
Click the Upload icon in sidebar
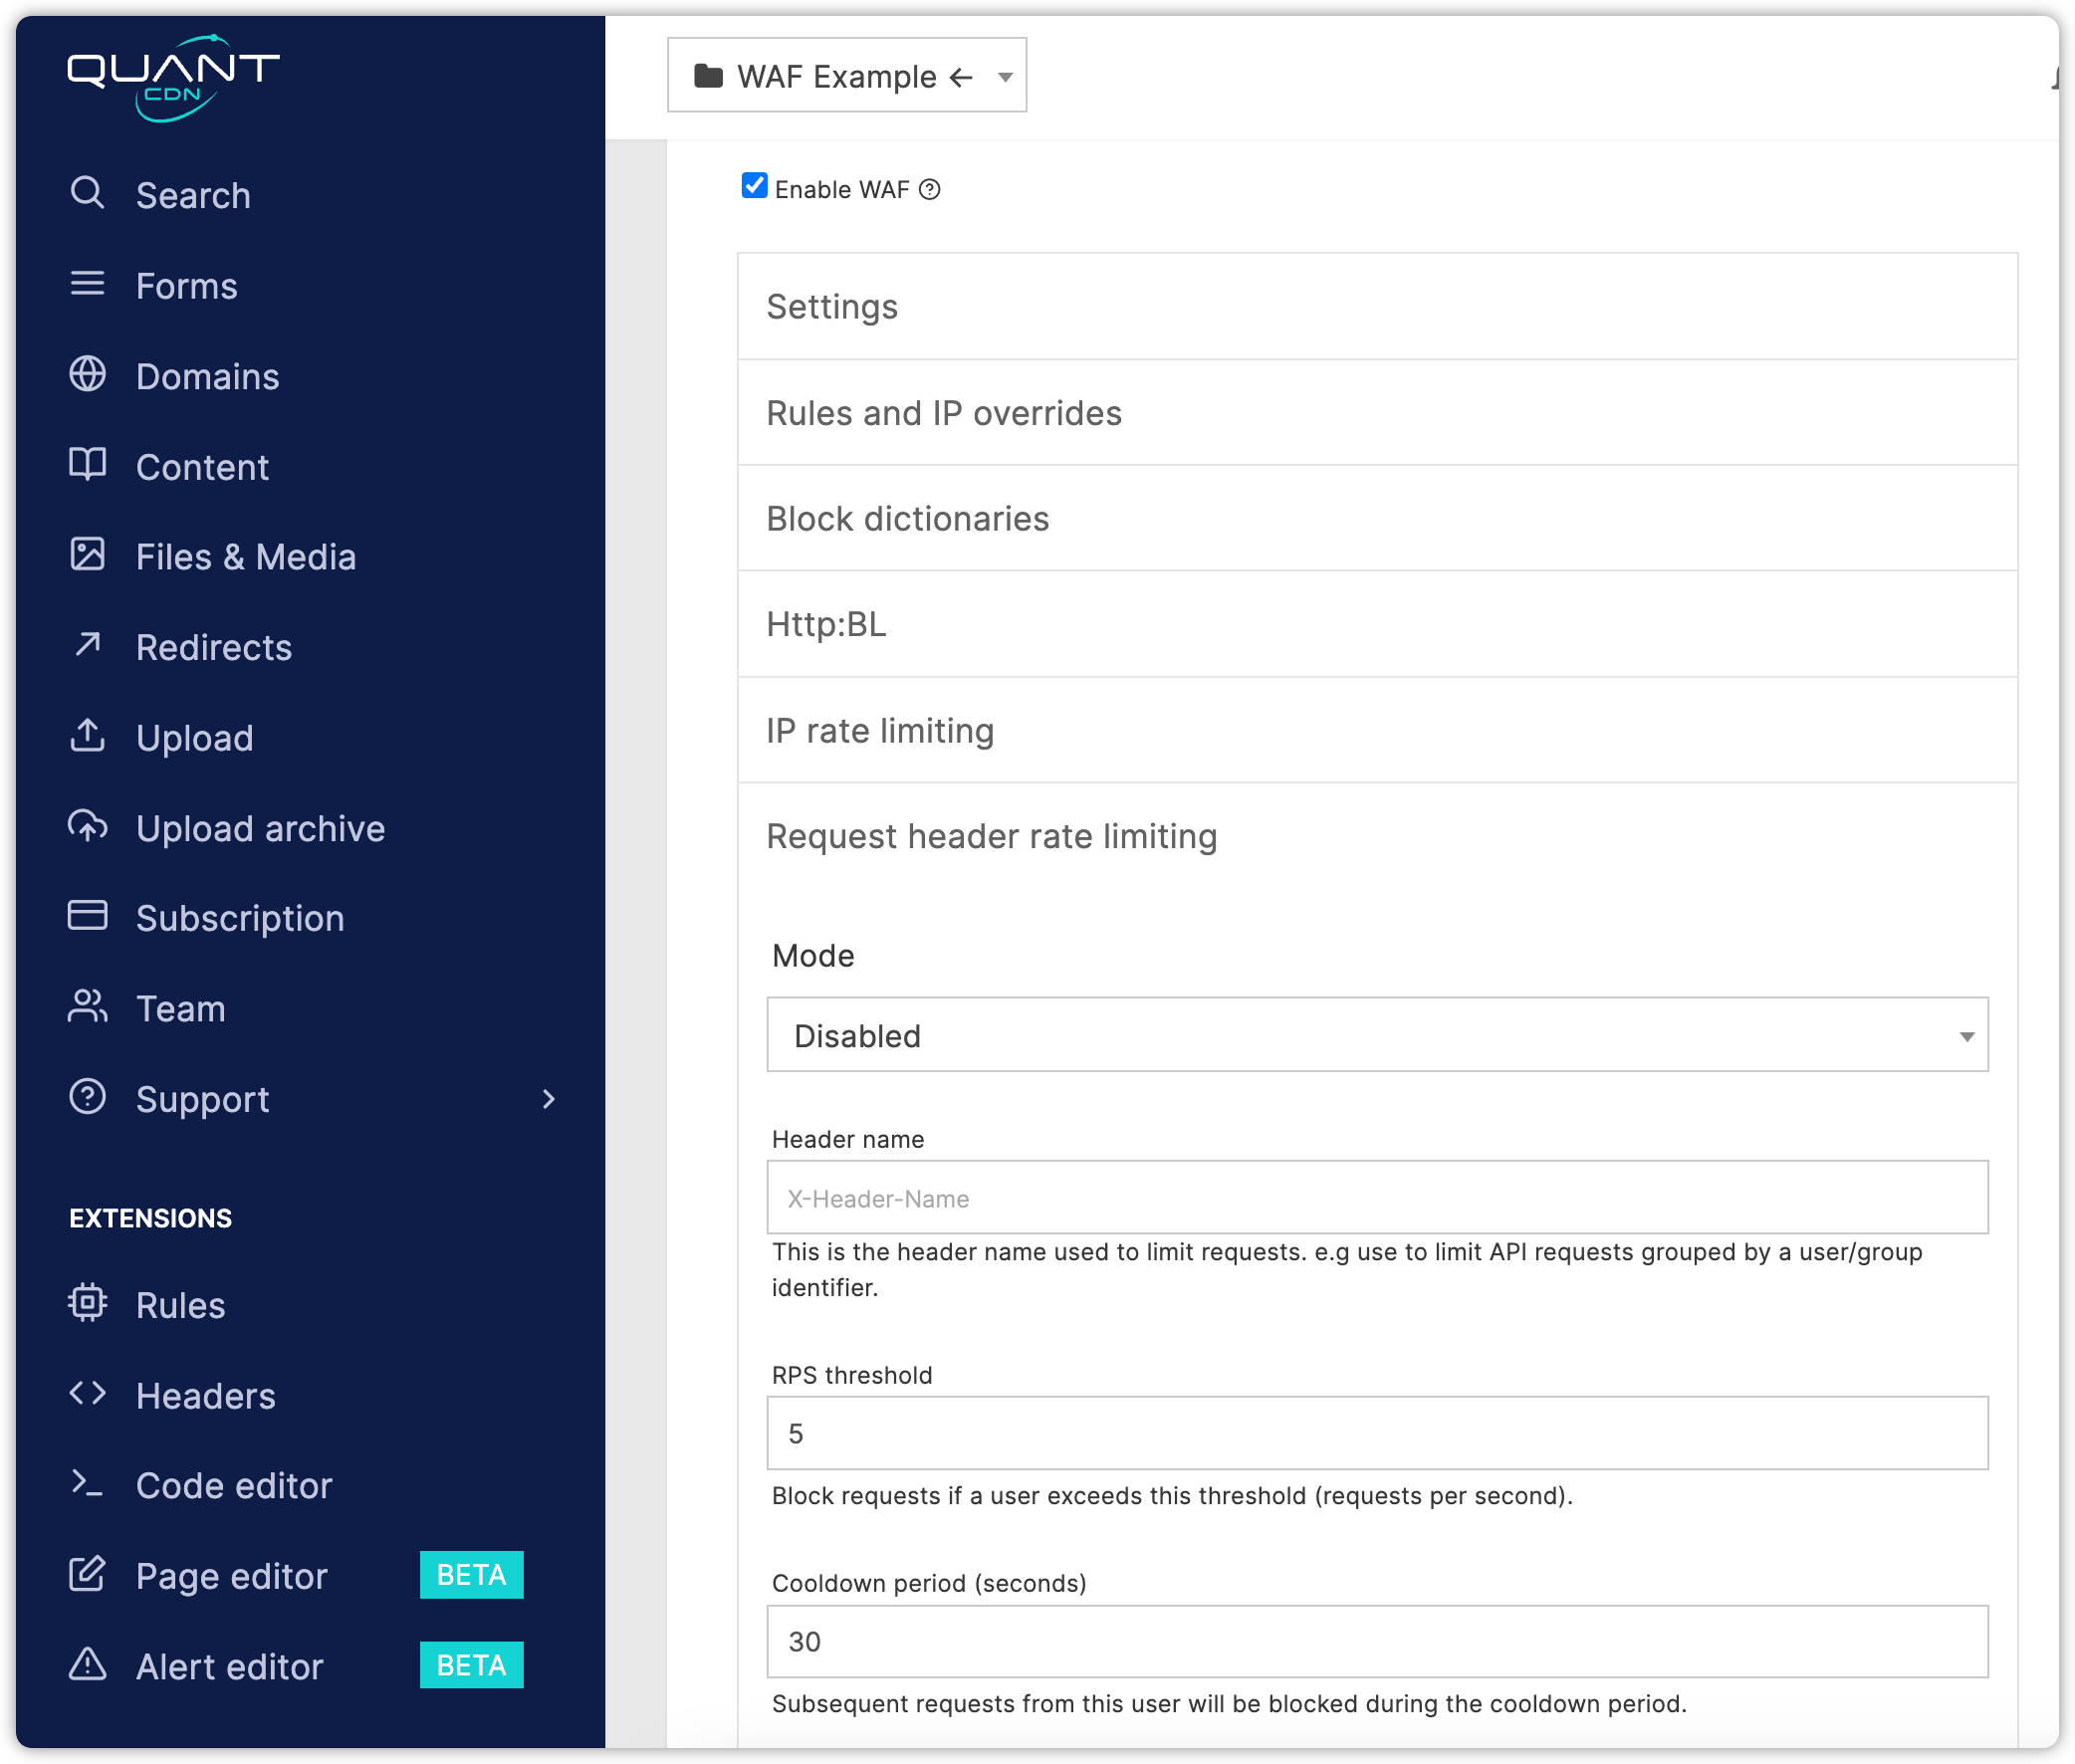tap(90, 737)
